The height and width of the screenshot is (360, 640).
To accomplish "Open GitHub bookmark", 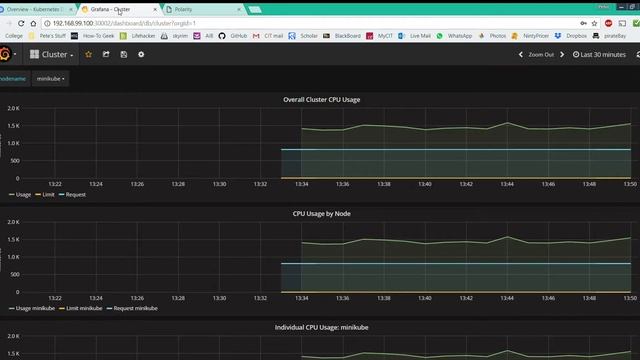I will [233, 36].
